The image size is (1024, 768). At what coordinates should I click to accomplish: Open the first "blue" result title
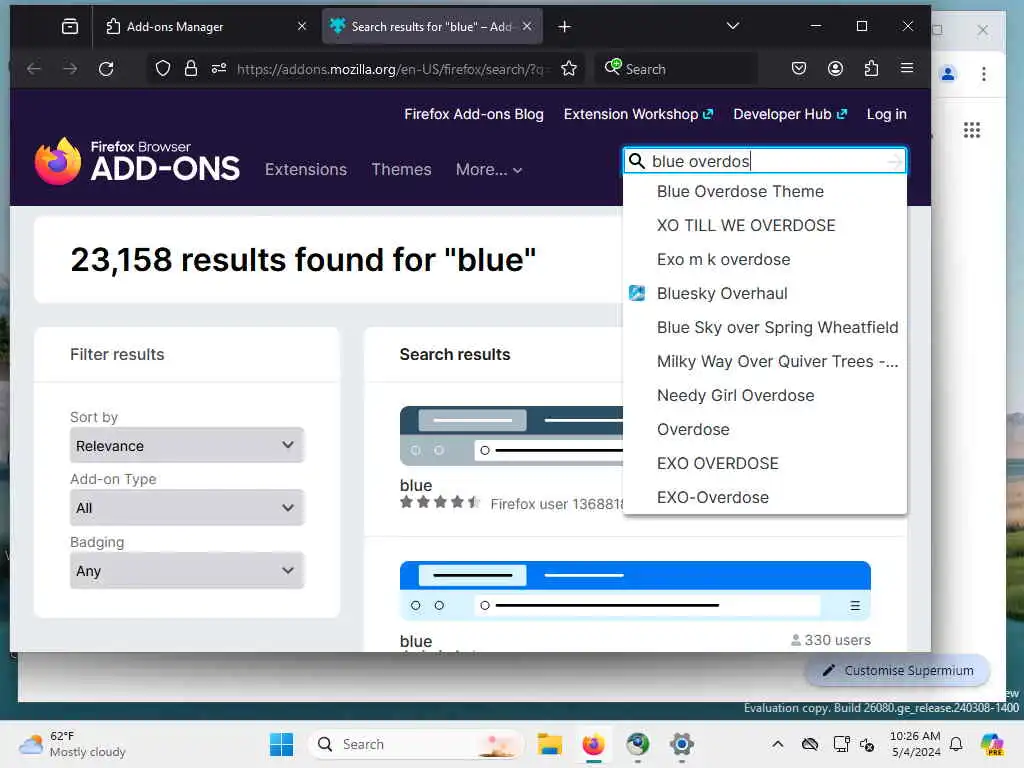click(x=416, y=485)
